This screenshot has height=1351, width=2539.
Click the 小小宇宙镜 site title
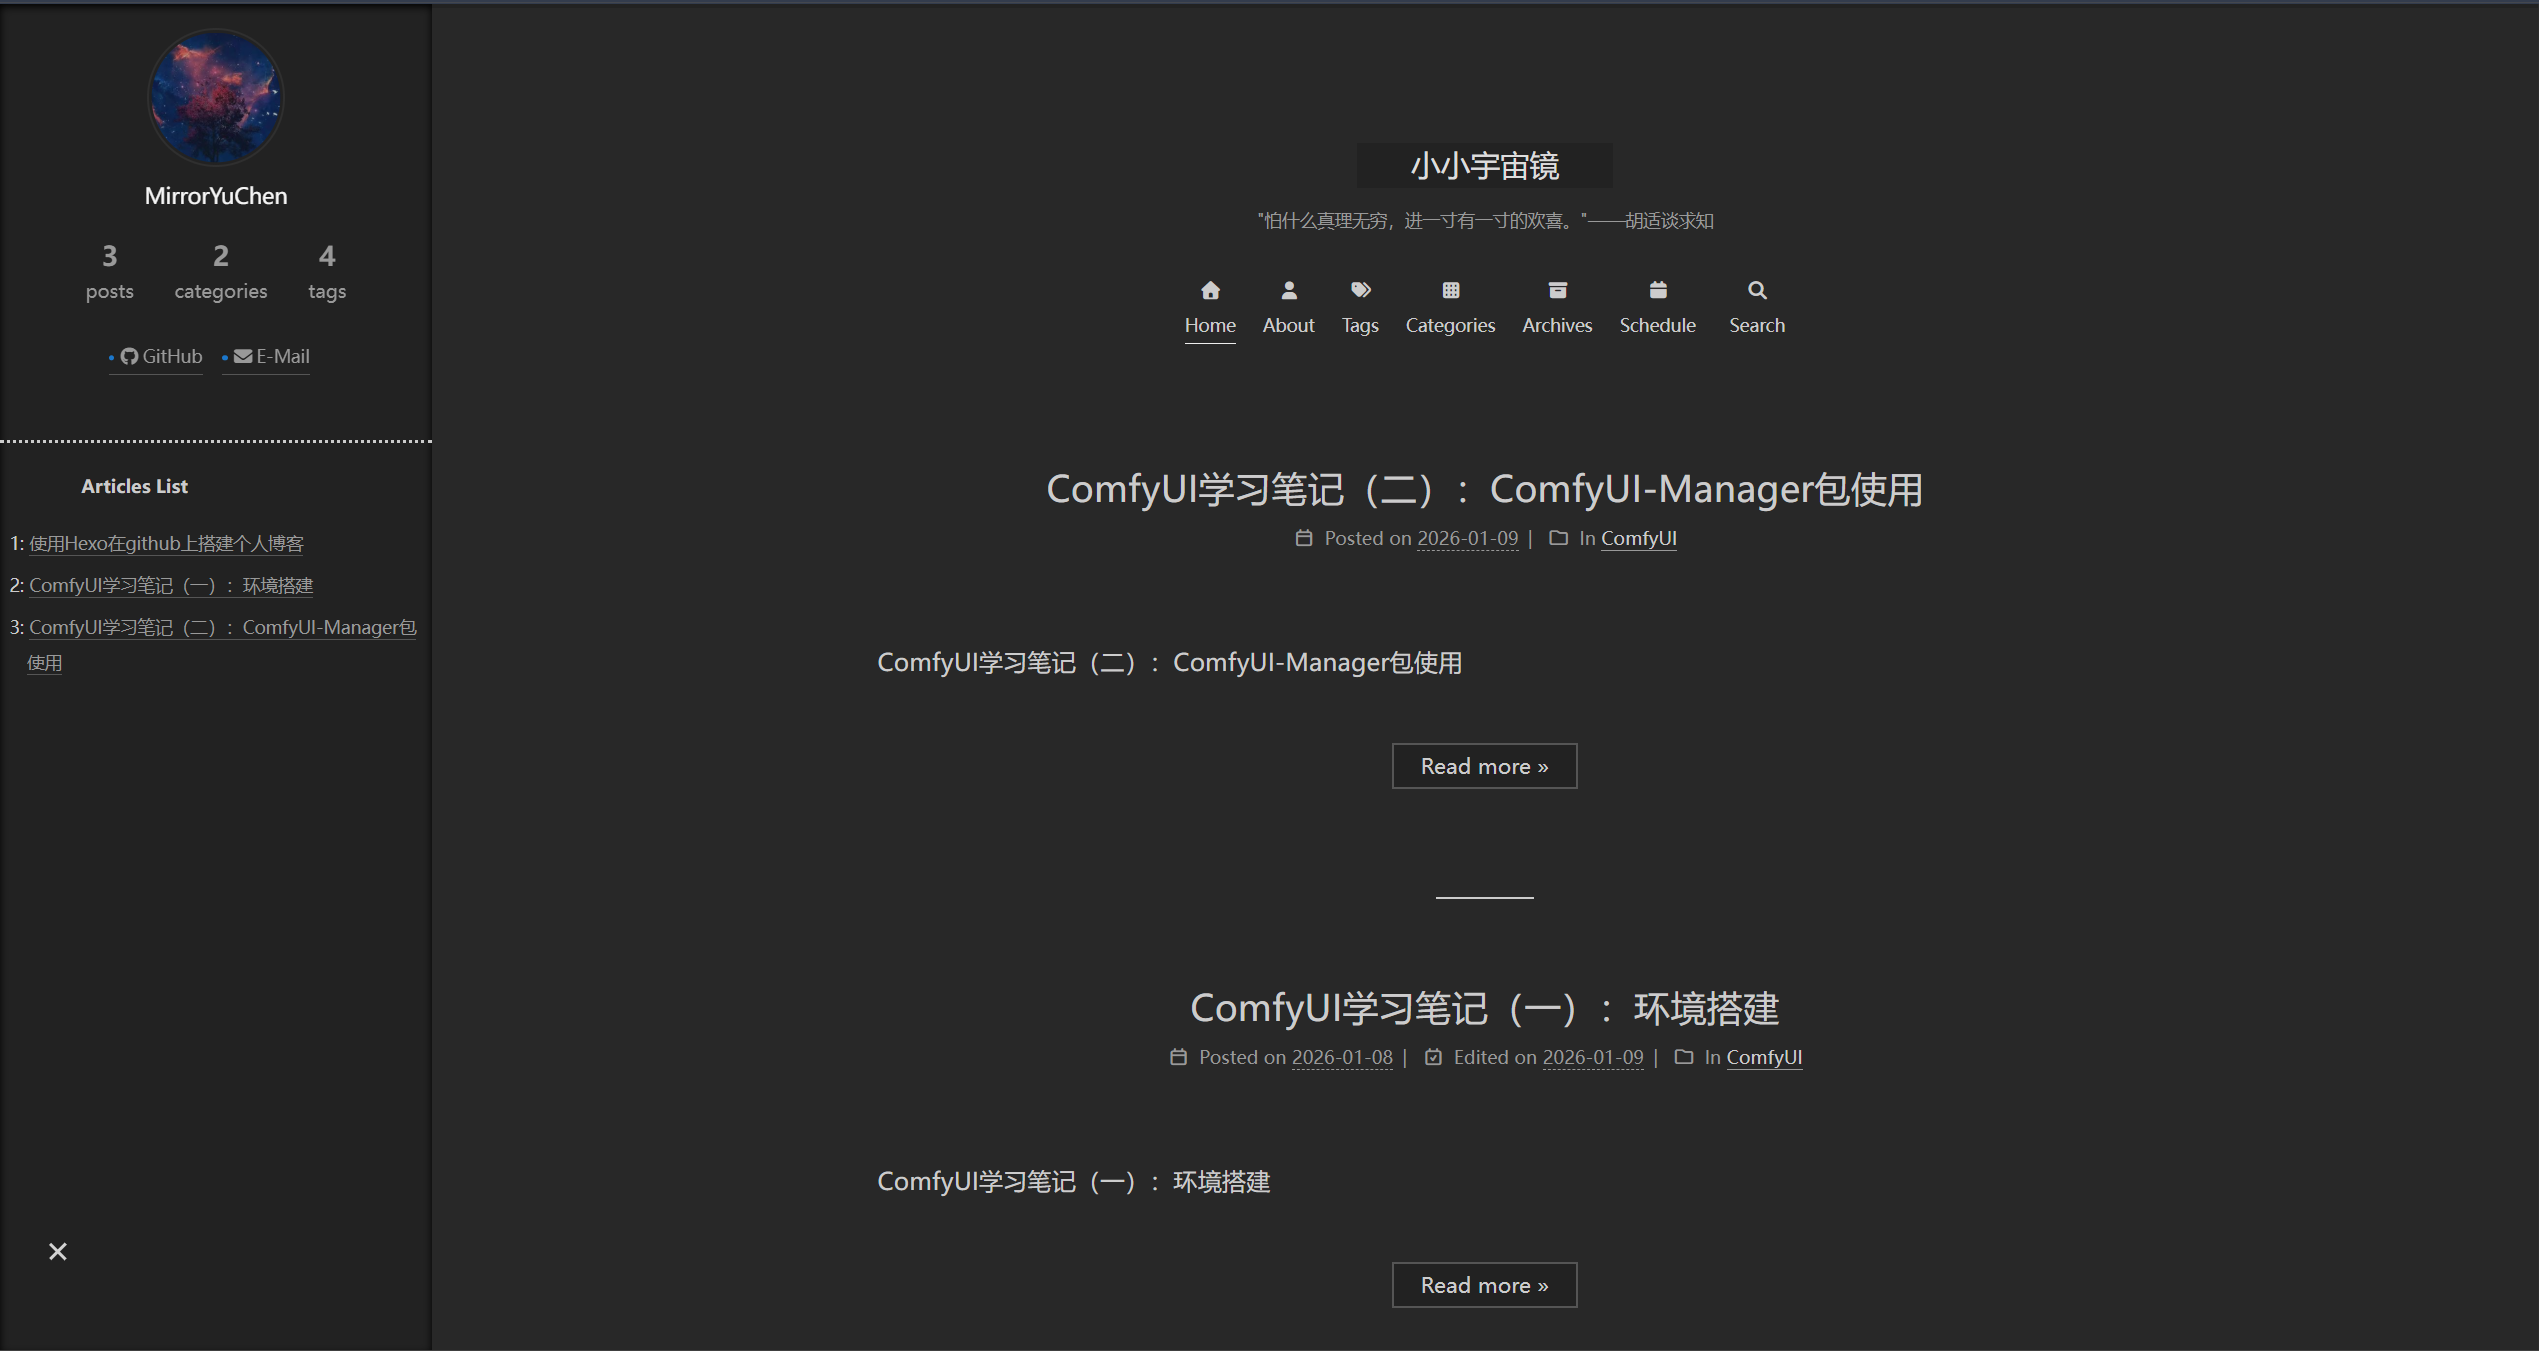click(x=1484, y=166)
